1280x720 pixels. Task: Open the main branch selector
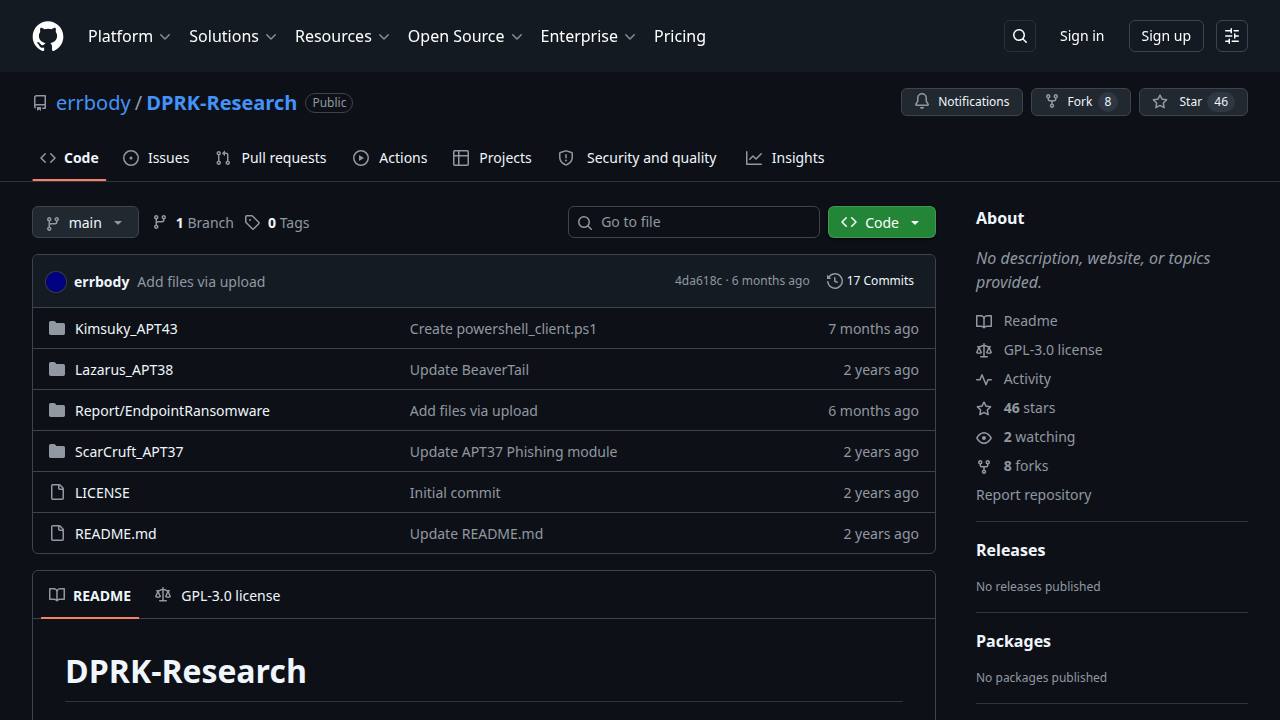[x=85, y=222]
